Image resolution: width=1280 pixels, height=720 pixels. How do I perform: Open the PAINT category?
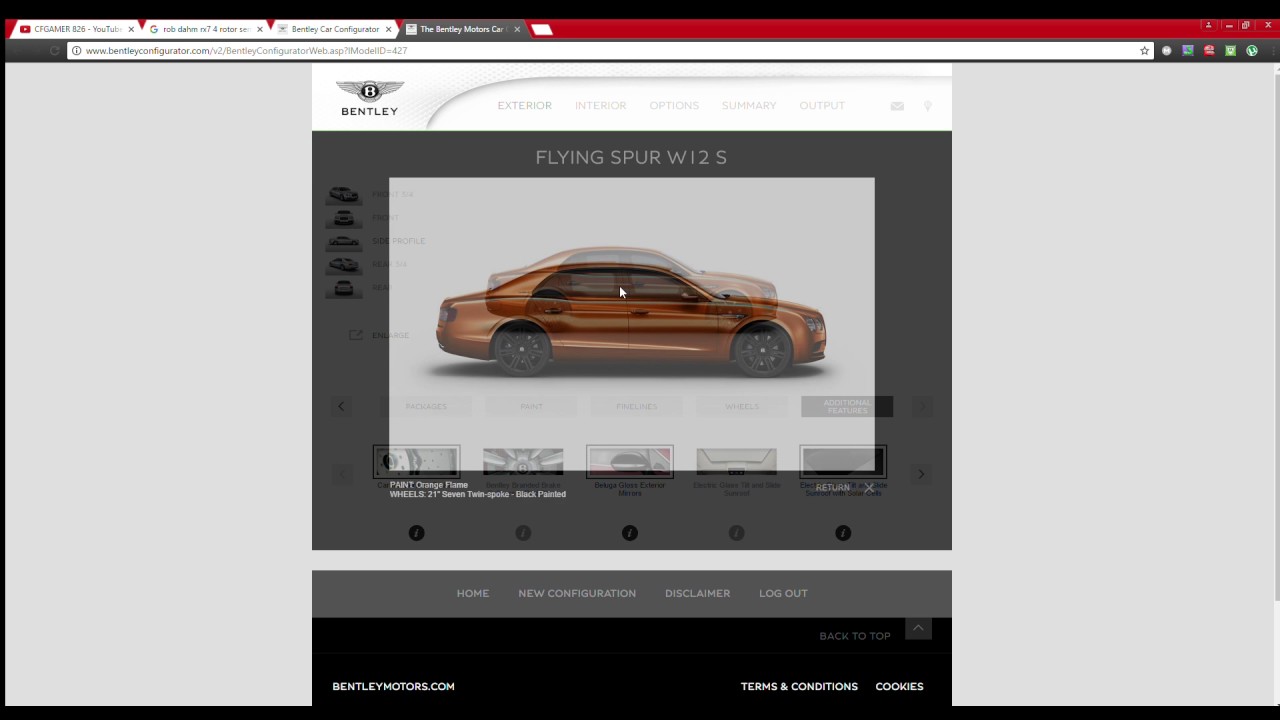(x=531, y=406)
